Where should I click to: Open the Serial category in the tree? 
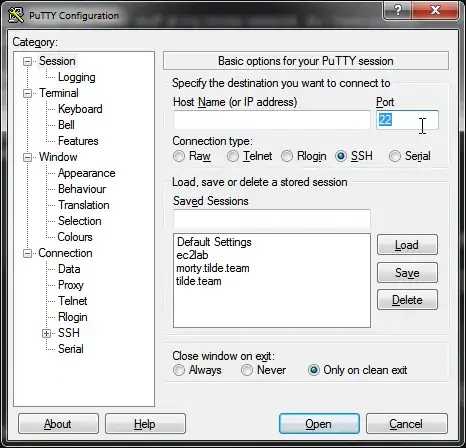71,349
